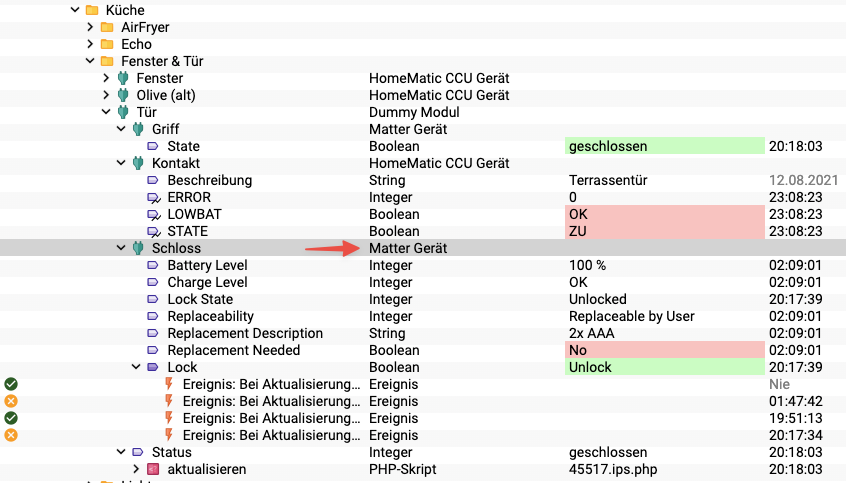Image resolution: width=846 pixels, height=483 pixels.
Task: Toggle the orange status icon on the 20:17:34 event row
Action: 10,435
